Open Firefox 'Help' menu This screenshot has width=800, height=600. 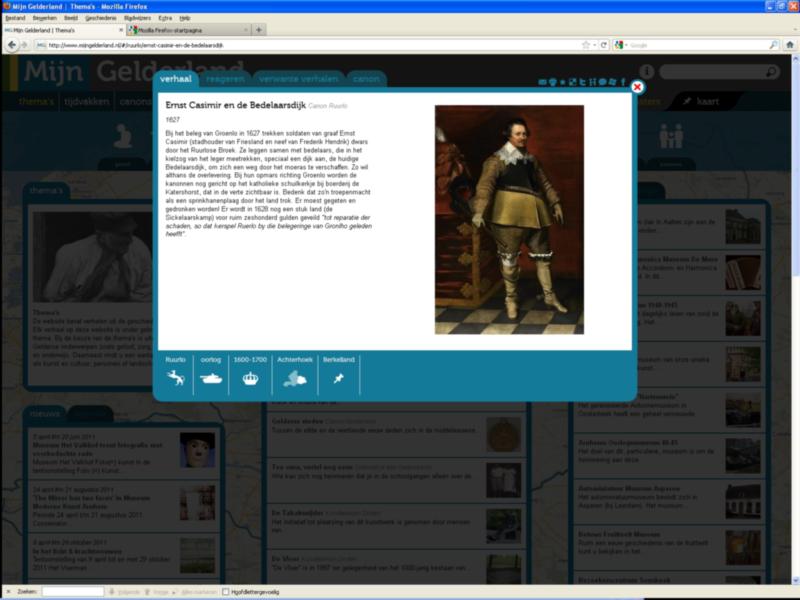[185, 18]
